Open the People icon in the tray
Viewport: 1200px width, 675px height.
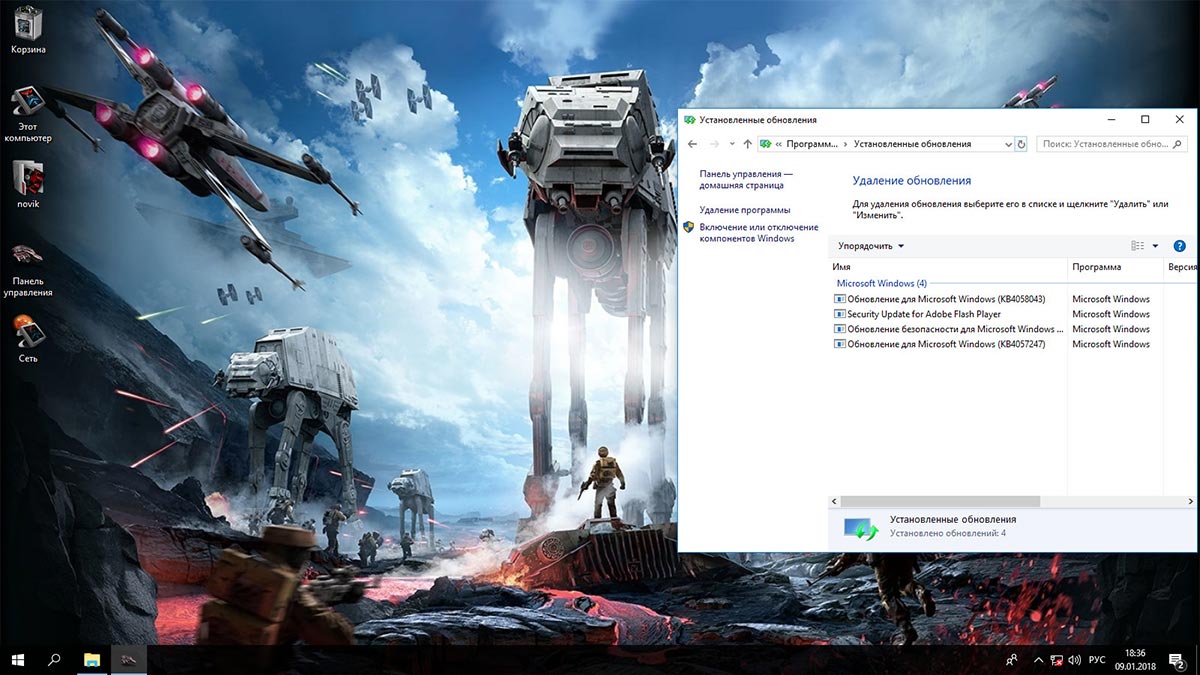[x=1011, y=660]
